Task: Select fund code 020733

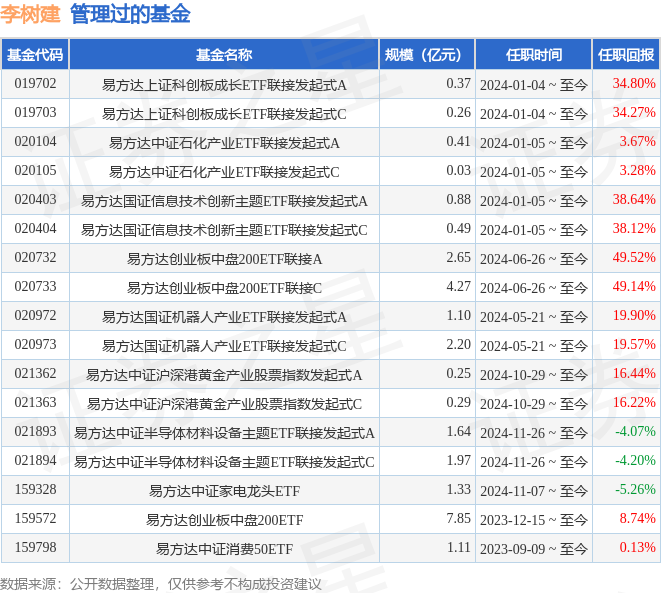Action: pyautogui.click(x=35, y=287)
